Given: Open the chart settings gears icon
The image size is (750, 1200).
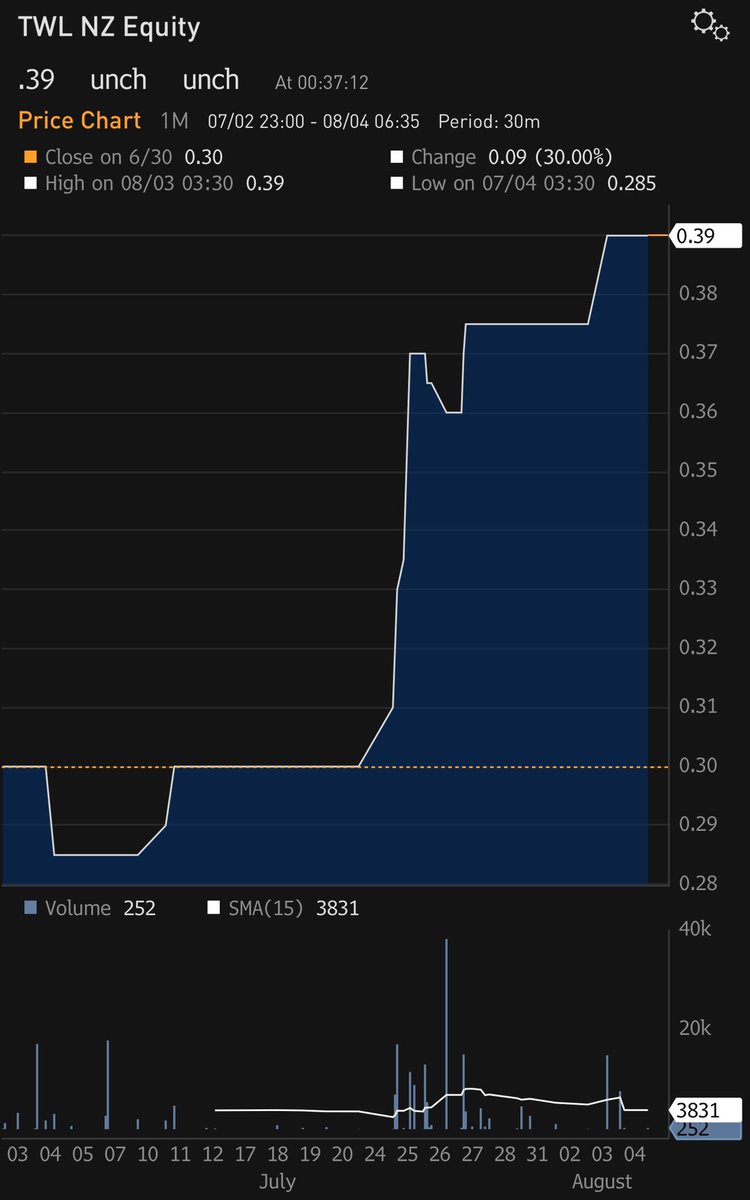Looking at the screenshot, I should tap(710, 25).
